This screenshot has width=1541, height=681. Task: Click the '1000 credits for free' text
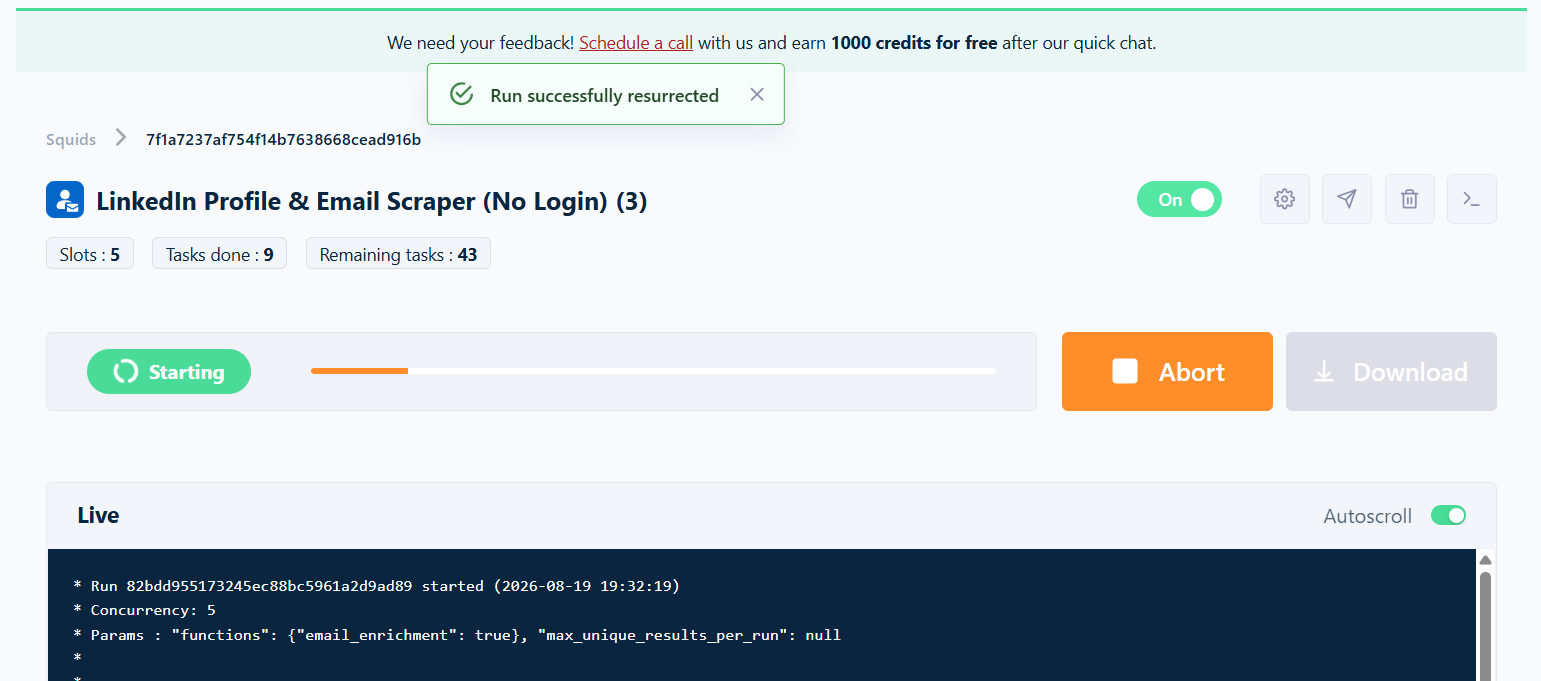914,43
